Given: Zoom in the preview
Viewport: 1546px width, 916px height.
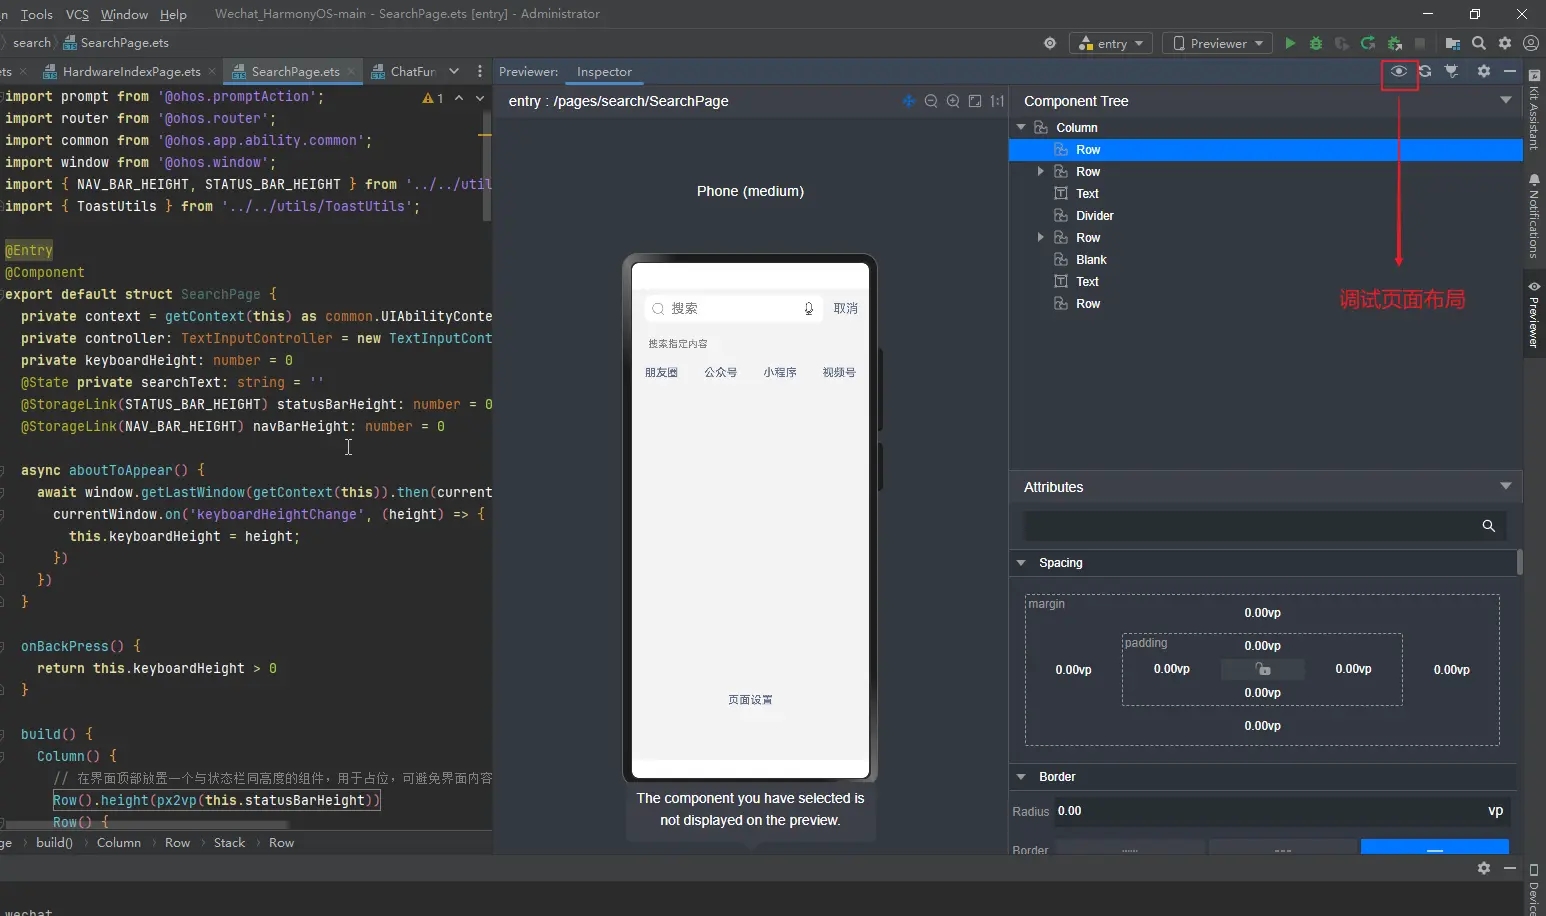Looking at the screenshot, I should tap(953, 101).
